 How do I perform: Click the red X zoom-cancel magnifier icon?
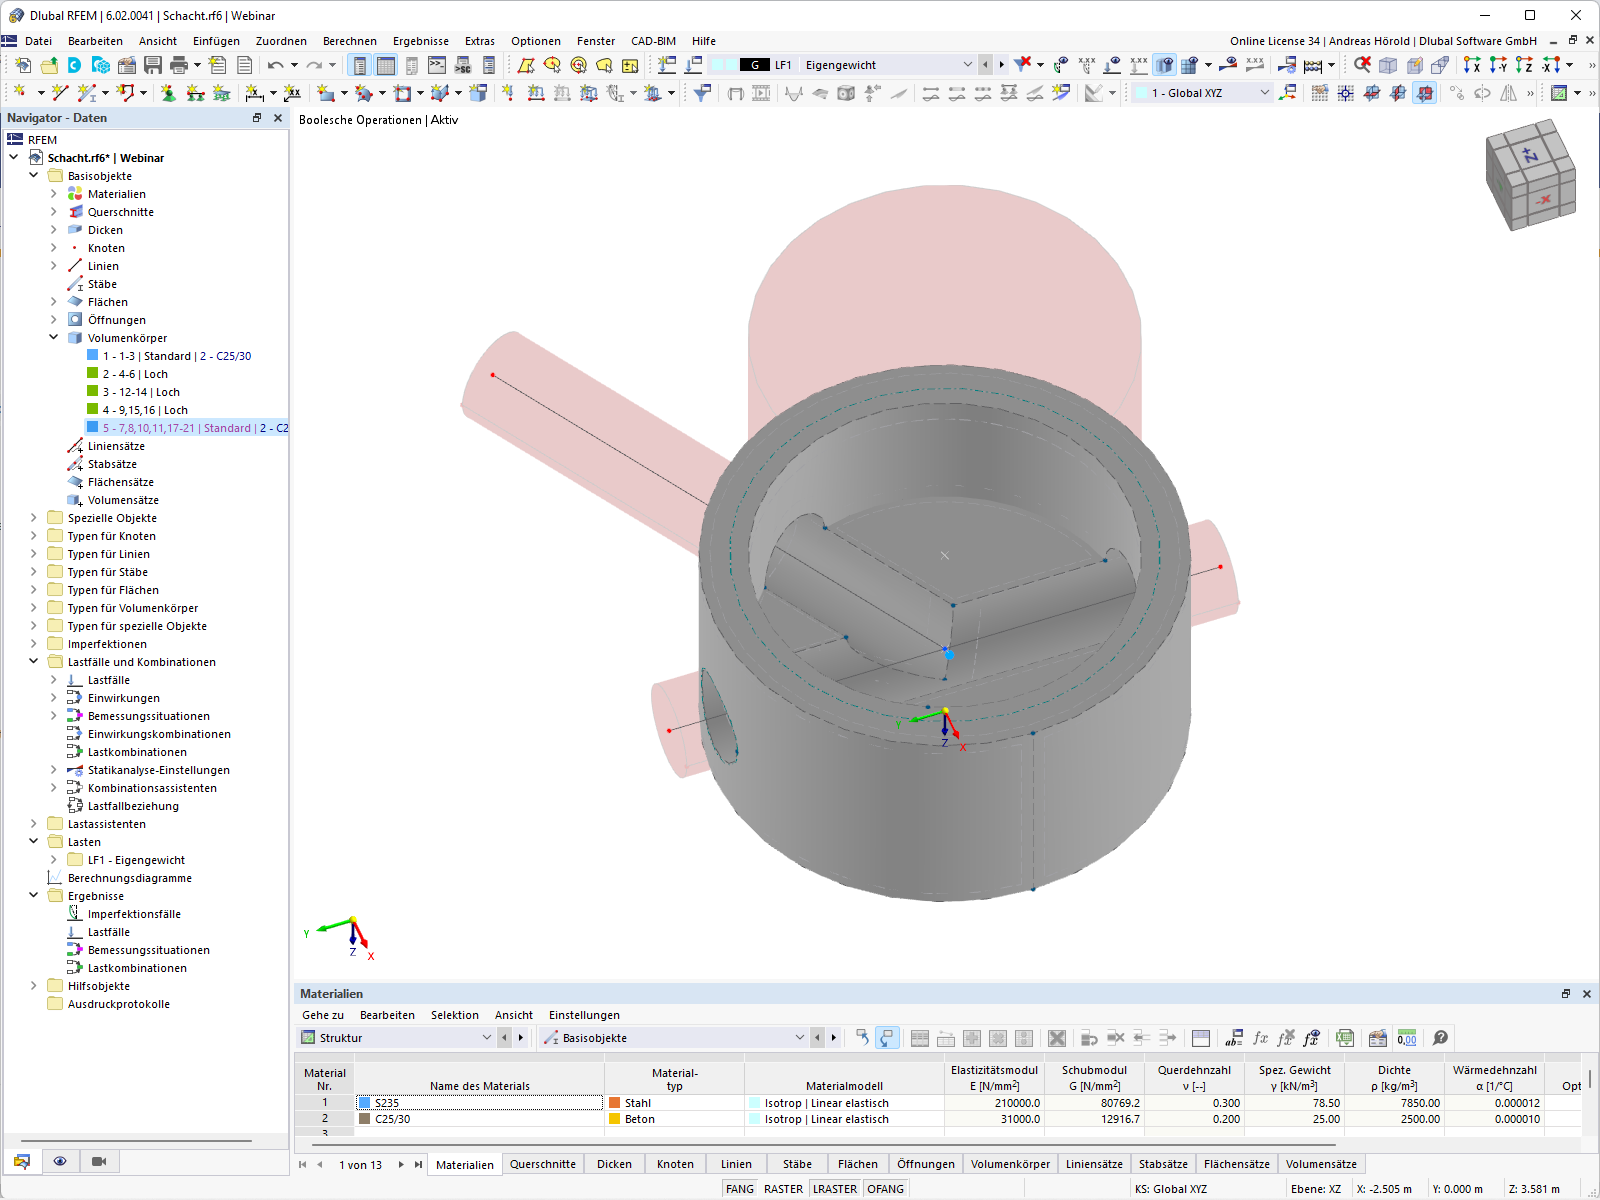coord(1362,65)
